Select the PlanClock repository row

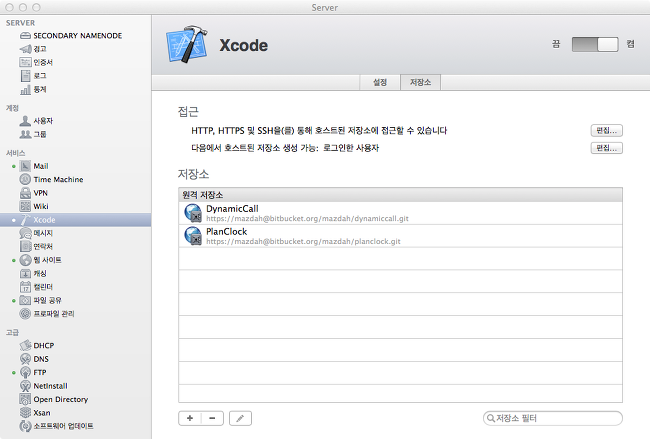point(400,236)
